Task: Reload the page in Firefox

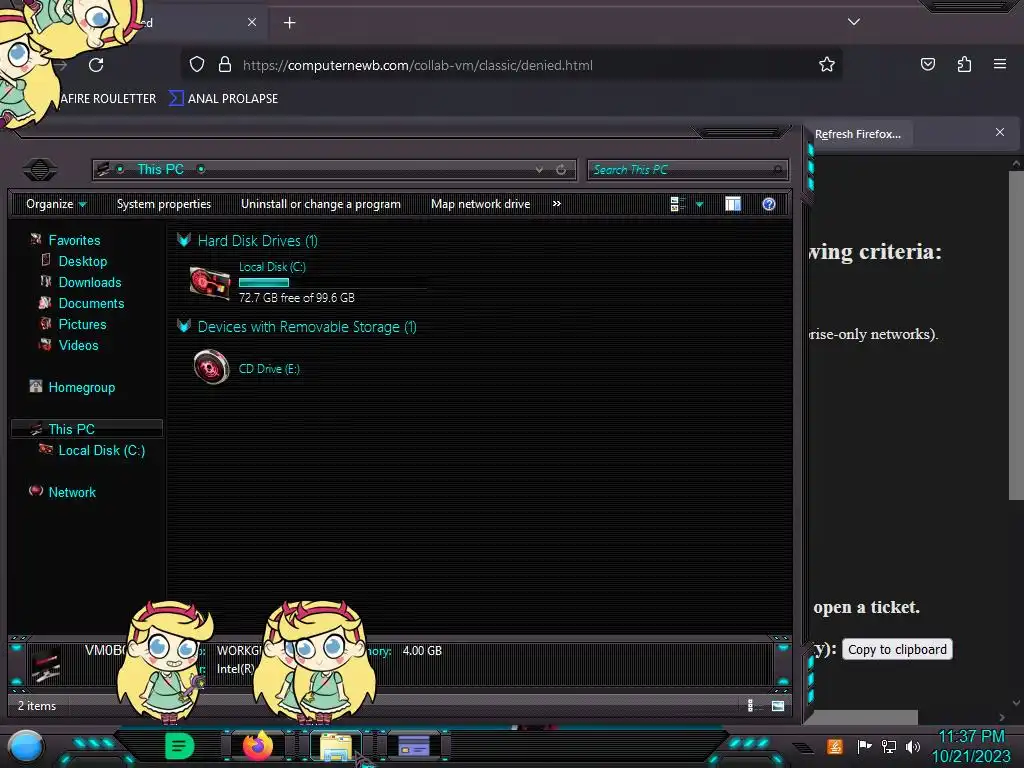Action: click(96, 65)
